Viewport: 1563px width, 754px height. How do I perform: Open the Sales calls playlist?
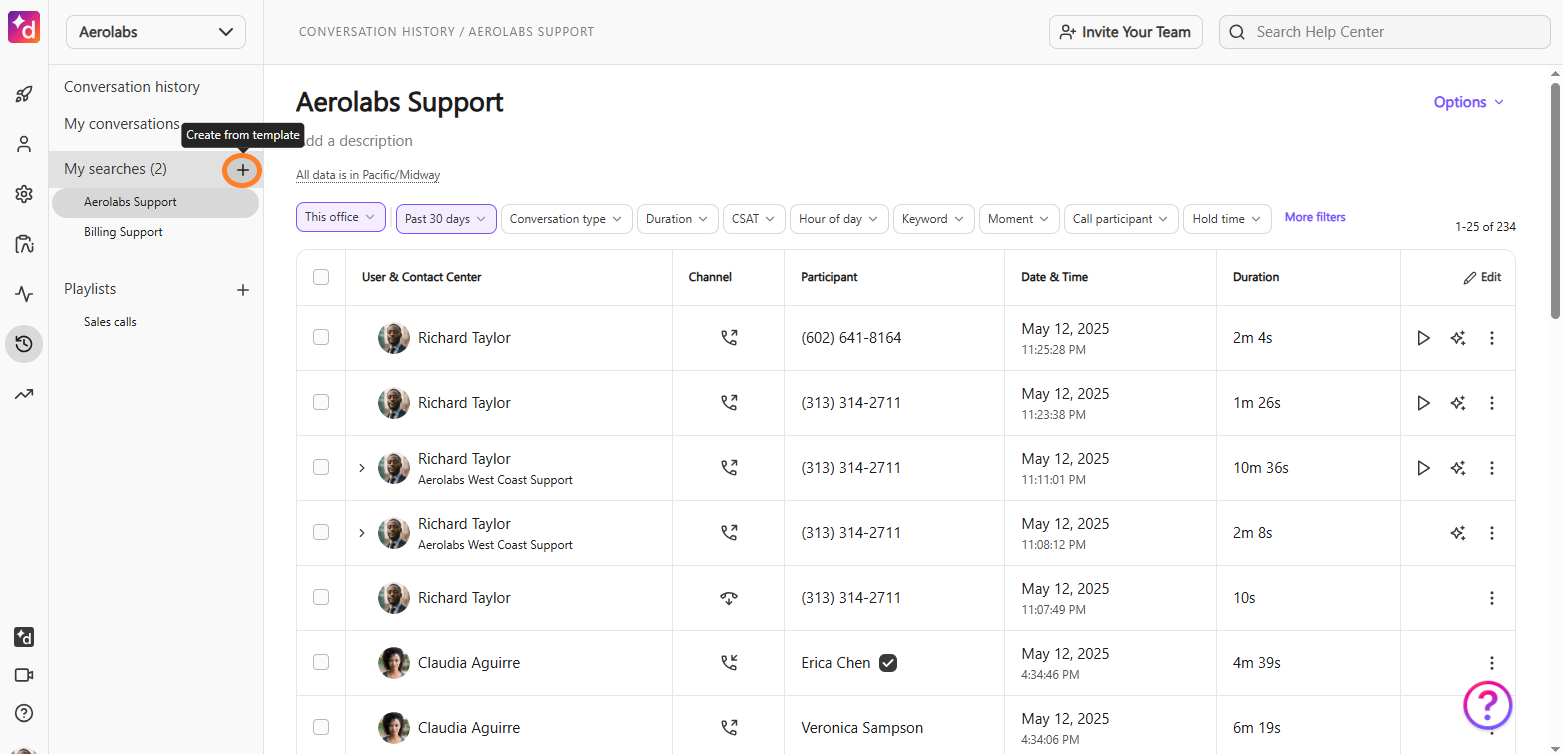110,322
